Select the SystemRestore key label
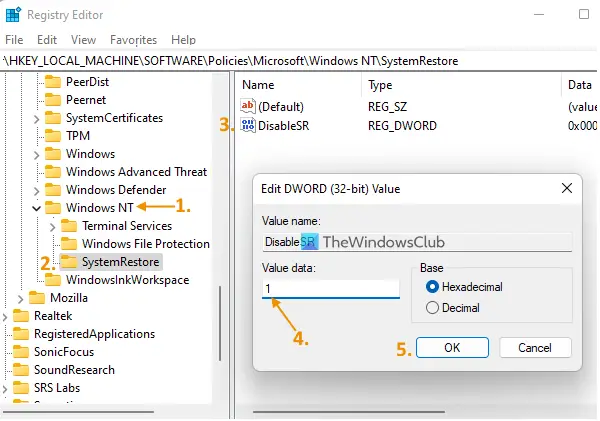Image resolution: width=600 pixels, height=421 pixels. point(121,262)
